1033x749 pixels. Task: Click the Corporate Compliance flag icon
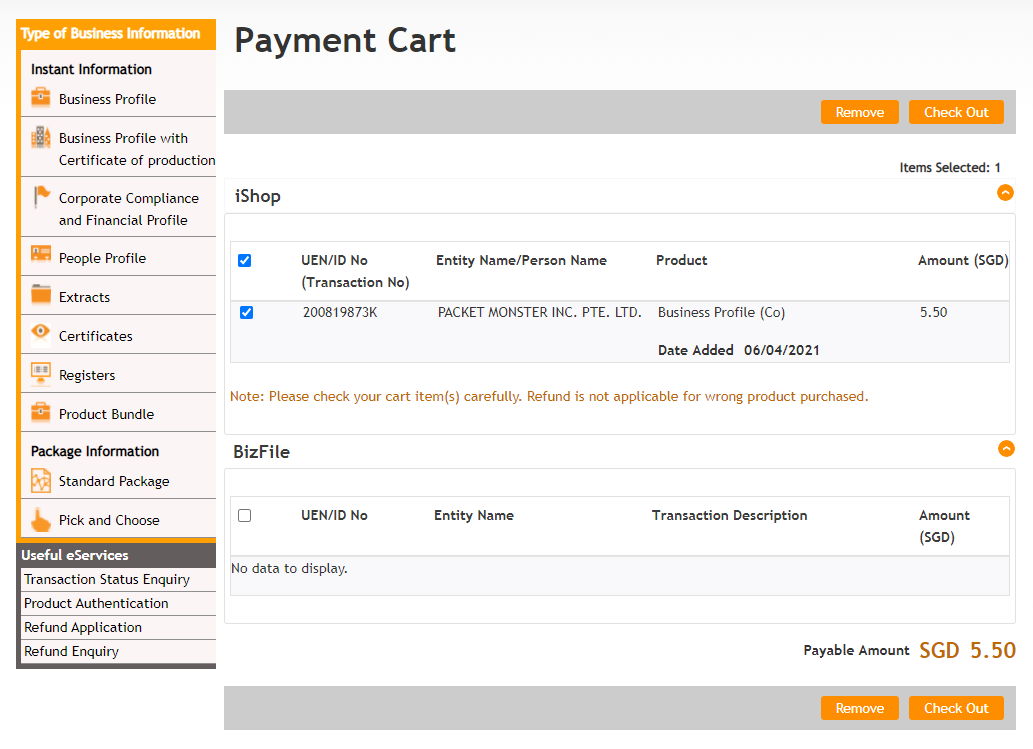pos(41,196)
